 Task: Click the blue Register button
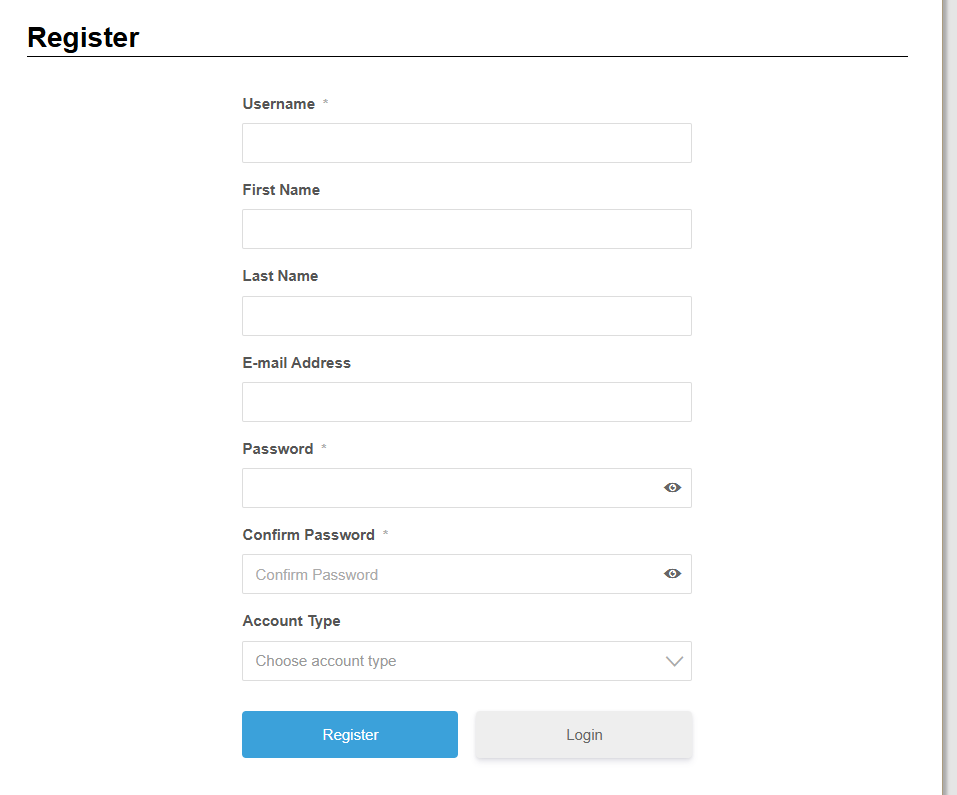point(350,735)
